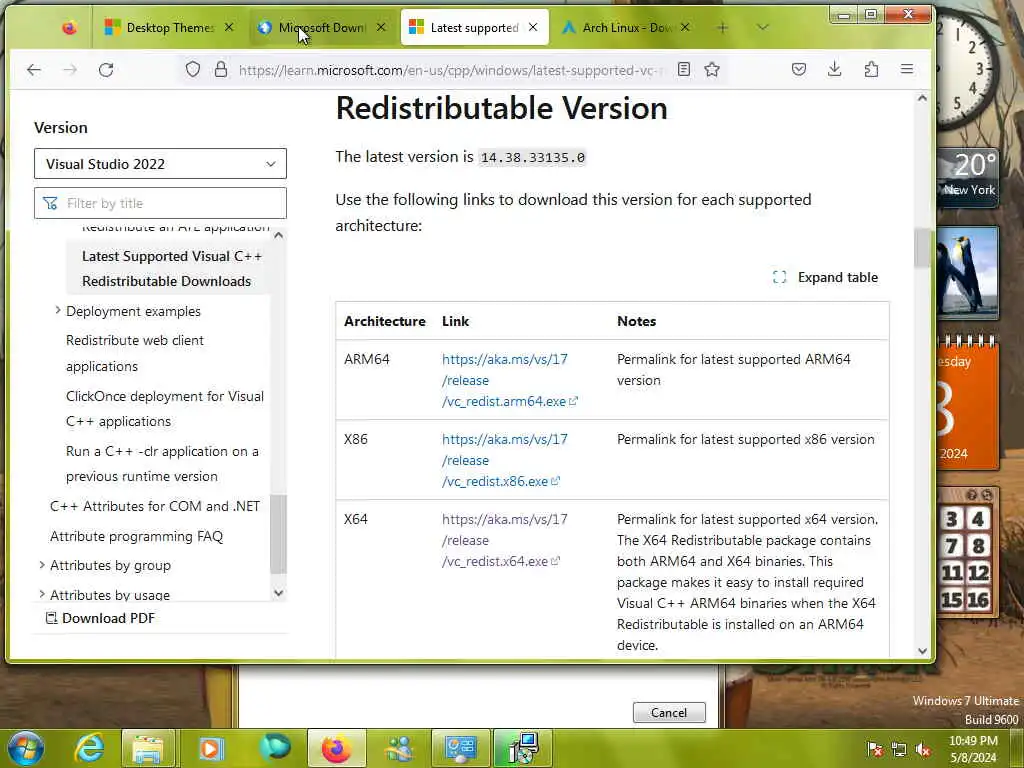The height and width of the screenshot is (768, 1024).
Task: Download the X86 vc_redist.x86.exe link
Action: 504,460
